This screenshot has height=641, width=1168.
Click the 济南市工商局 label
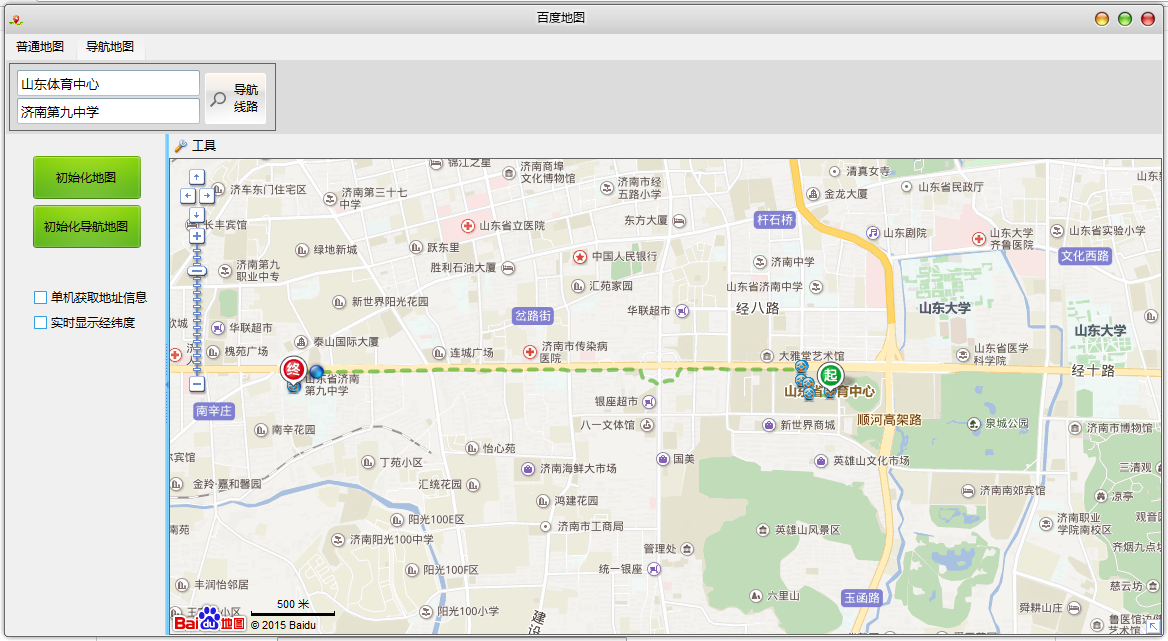(x=591, y=526)
